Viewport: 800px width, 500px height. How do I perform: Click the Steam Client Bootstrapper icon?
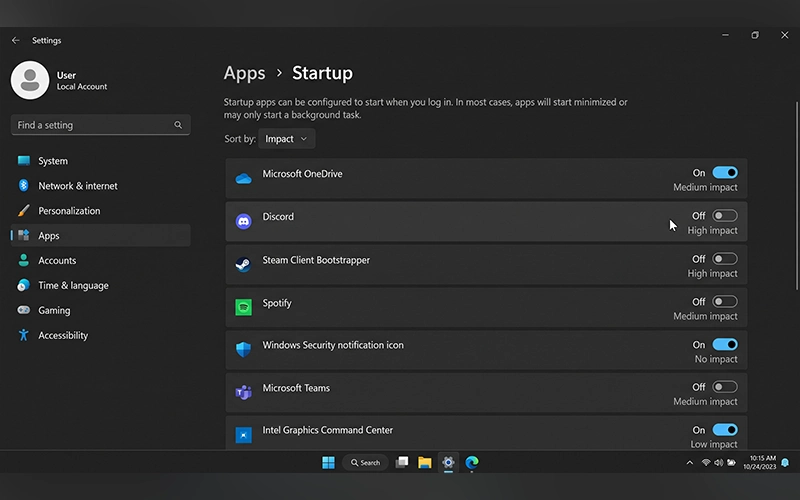coord(243,264)
